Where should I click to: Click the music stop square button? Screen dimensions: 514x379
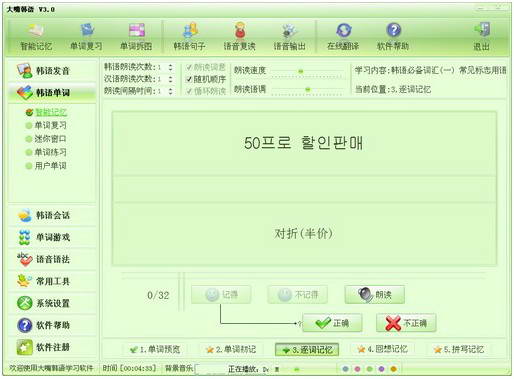277,369
